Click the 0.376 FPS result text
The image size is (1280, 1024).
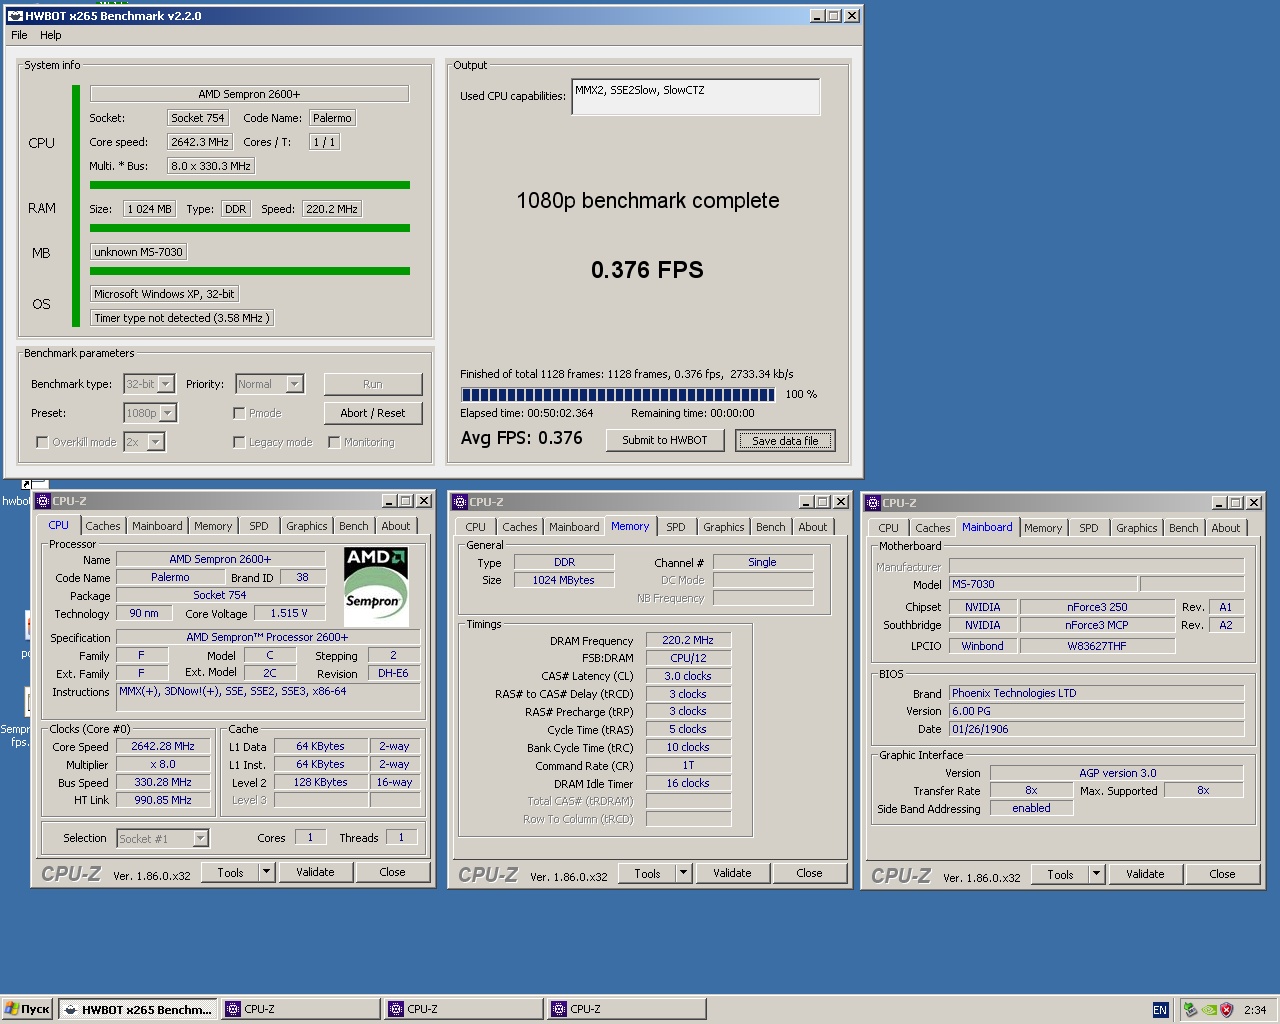pos(647,270)
